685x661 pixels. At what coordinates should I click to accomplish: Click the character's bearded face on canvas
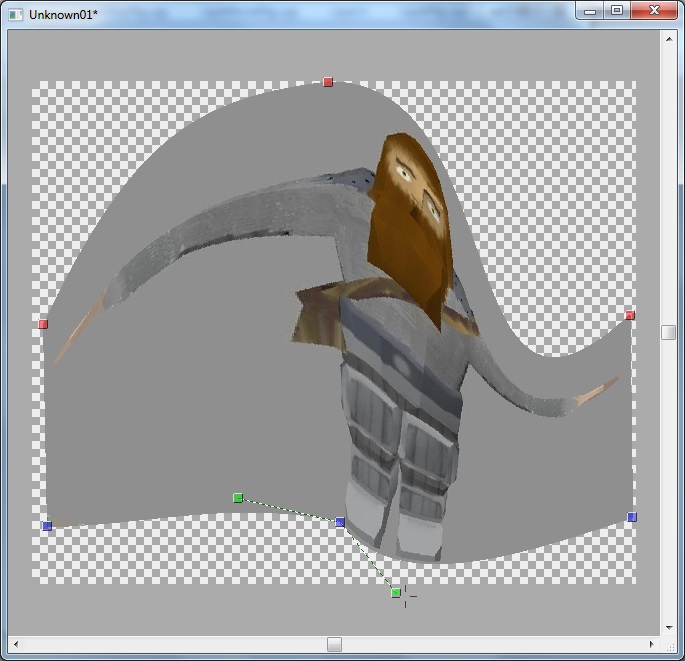[x=410, y=215]
